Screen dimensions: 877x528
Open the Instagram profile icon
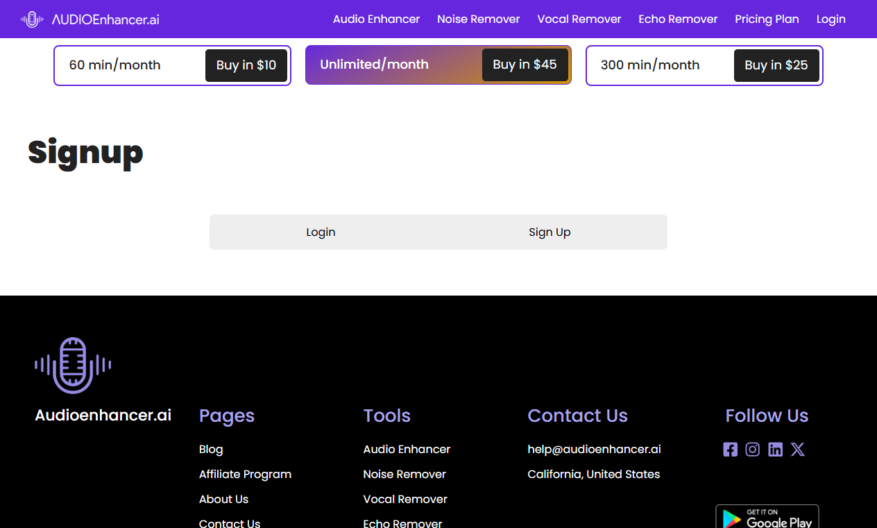click(752, 450)
